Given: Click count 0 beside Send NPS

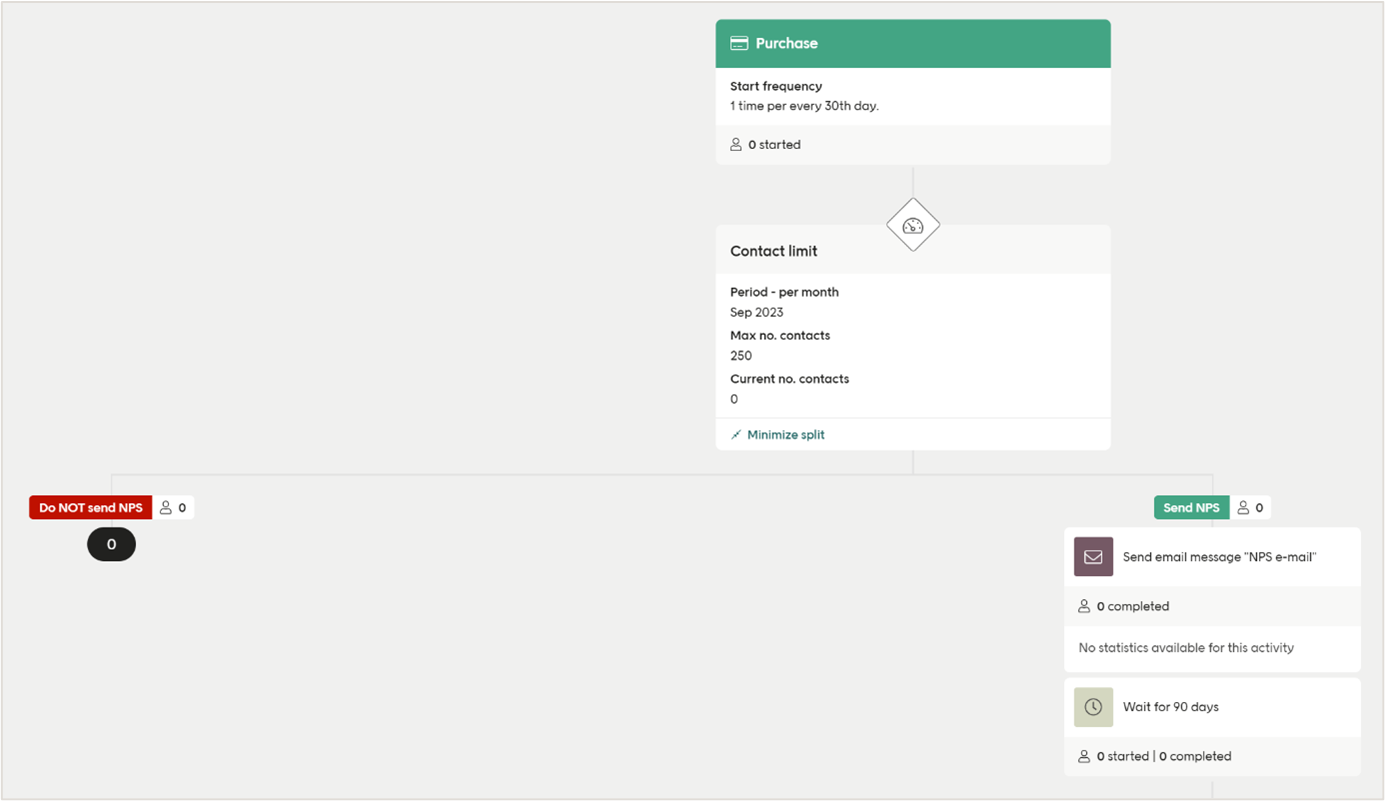Looking at the screenshot, I should [x=1259, y=508].
